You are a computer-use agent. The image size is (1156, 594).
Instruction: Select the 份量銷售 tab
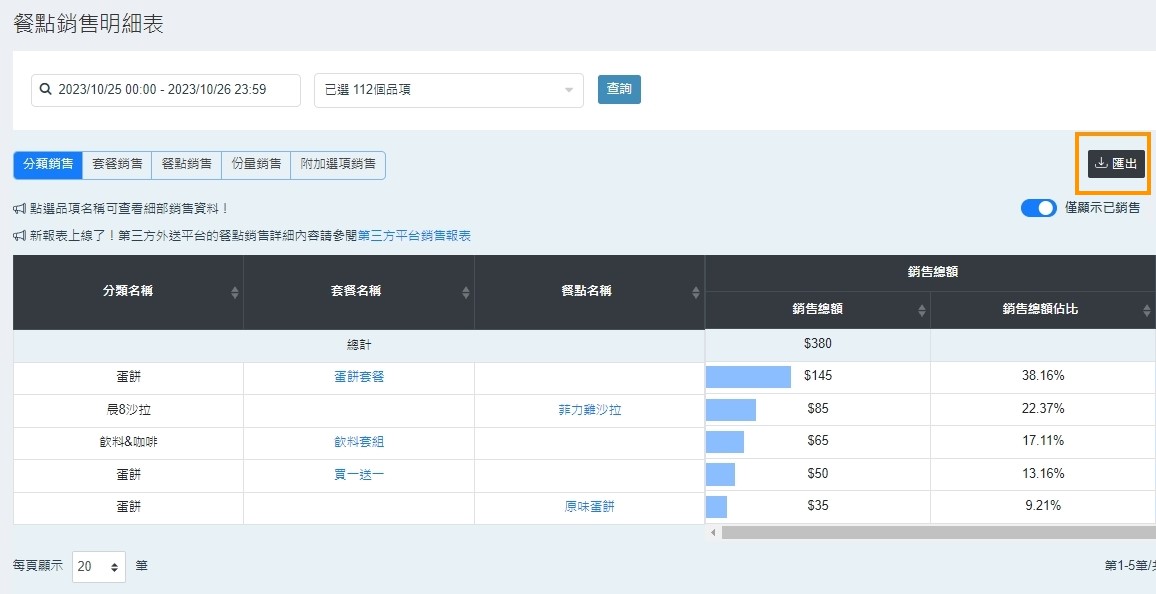(x=256, y=164)
